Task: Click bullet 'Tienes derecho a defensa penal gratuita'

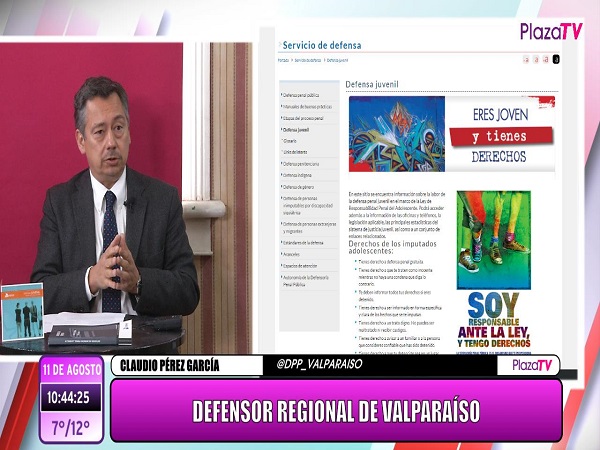Action: (391, 262)
